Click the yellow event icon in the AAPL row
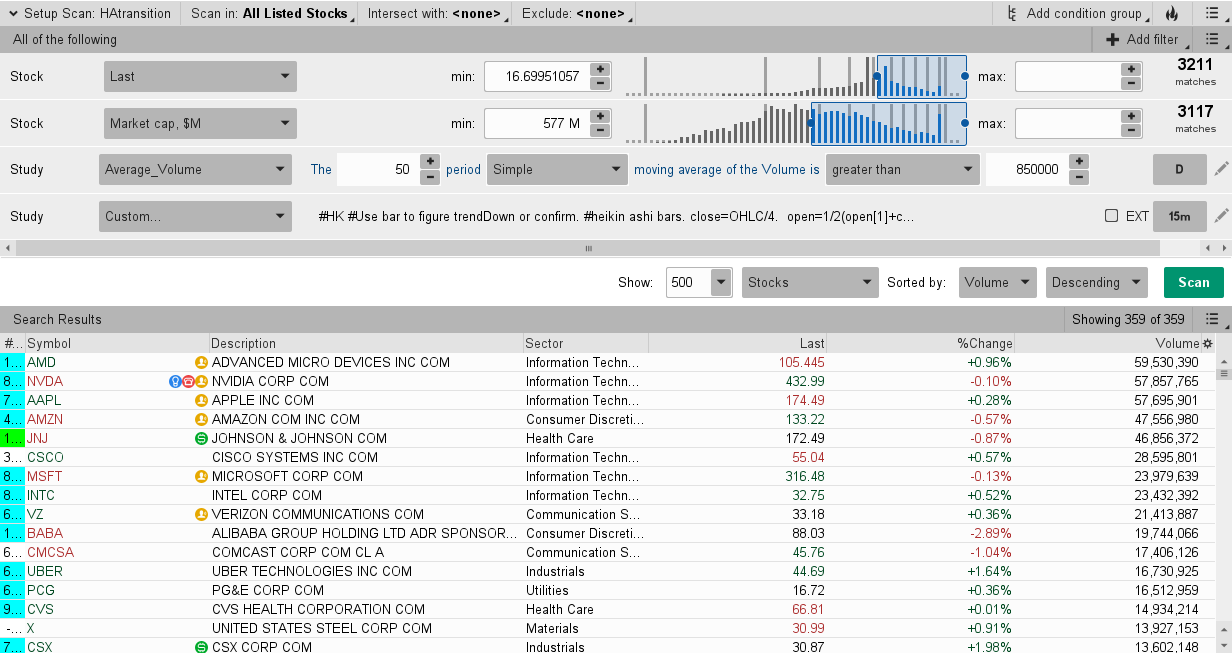 coord(201,400)
